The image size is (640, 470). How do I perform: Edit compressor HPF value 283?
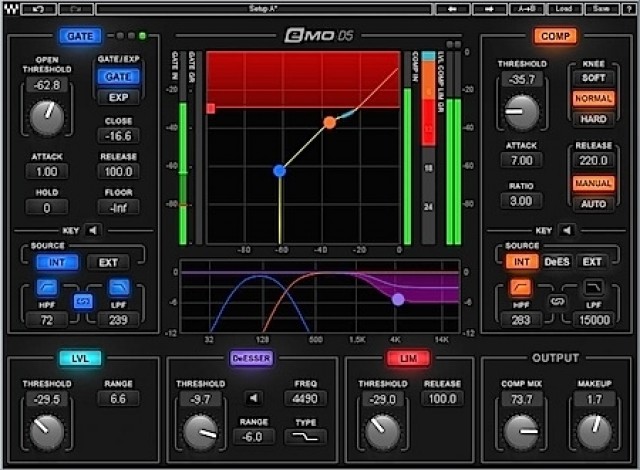pos(521,320)
